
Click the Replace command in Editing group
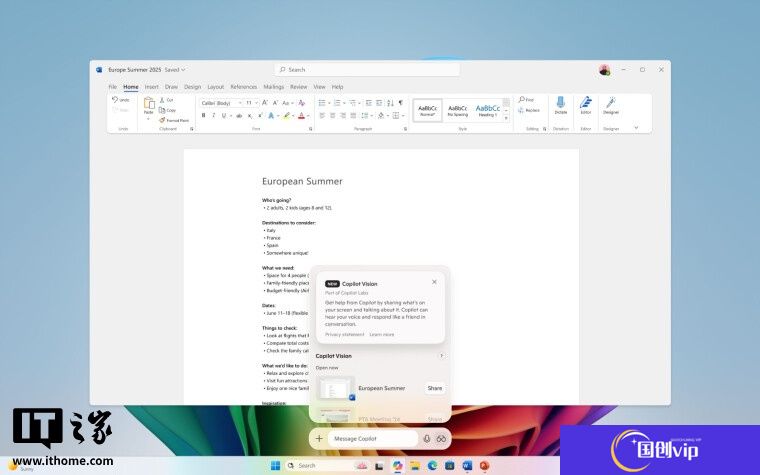point(528,110)
